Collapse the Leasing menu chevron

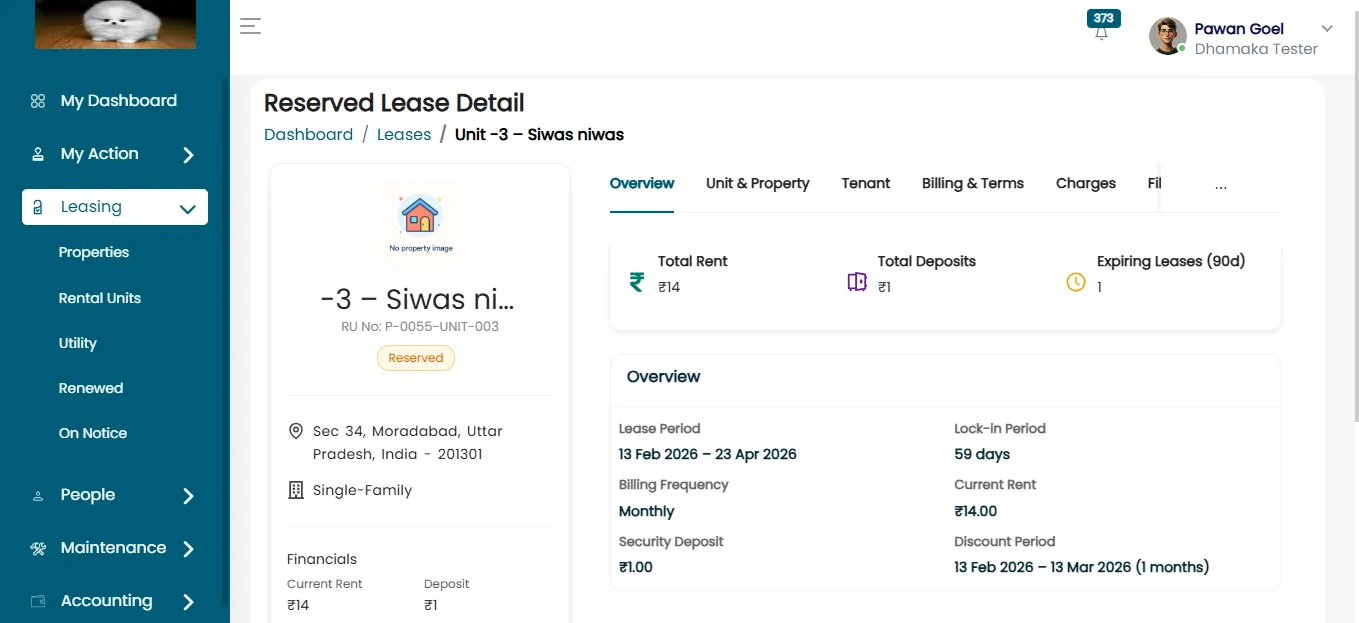[187, 209]
